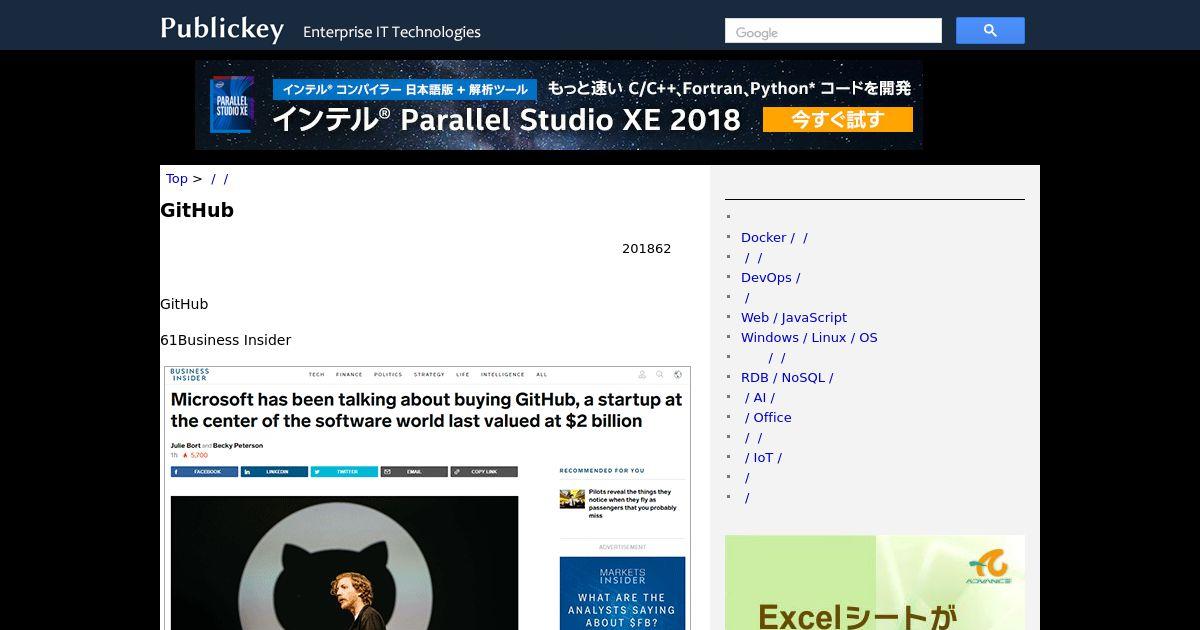1200x630 pixels.
Task: Click the Markets Insider ad in screenshot
Action: [622, 593]
